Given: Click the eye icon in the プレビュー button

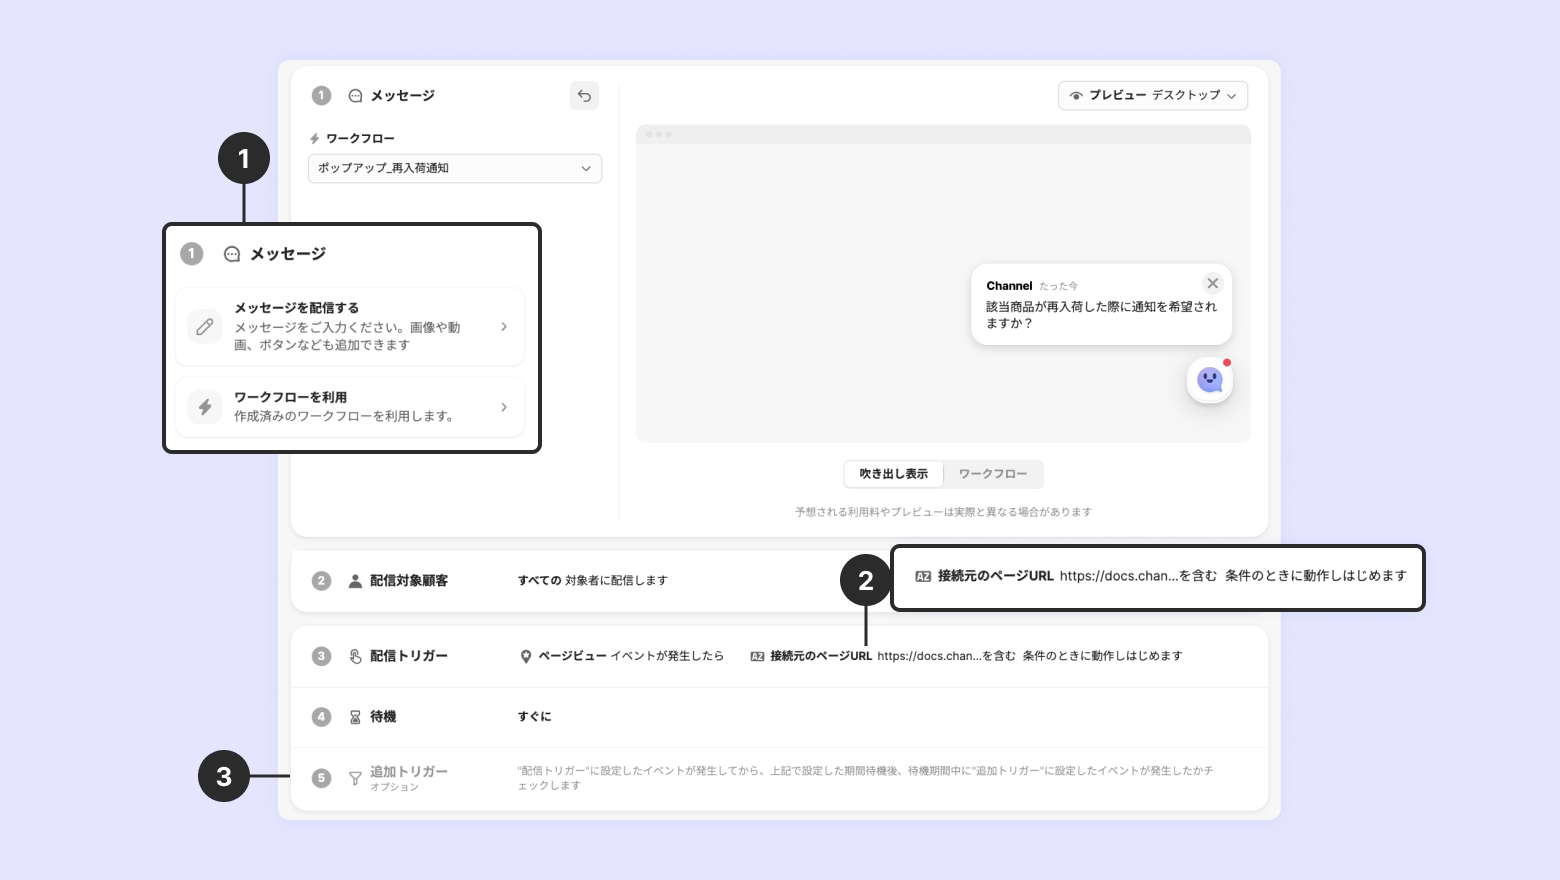Looking at the screenshot, I should click(1076, 96).
